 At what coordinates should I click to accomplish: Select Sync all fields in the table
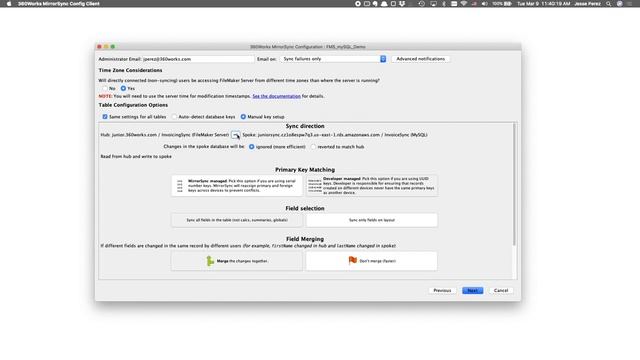click(x=237, y=220)
